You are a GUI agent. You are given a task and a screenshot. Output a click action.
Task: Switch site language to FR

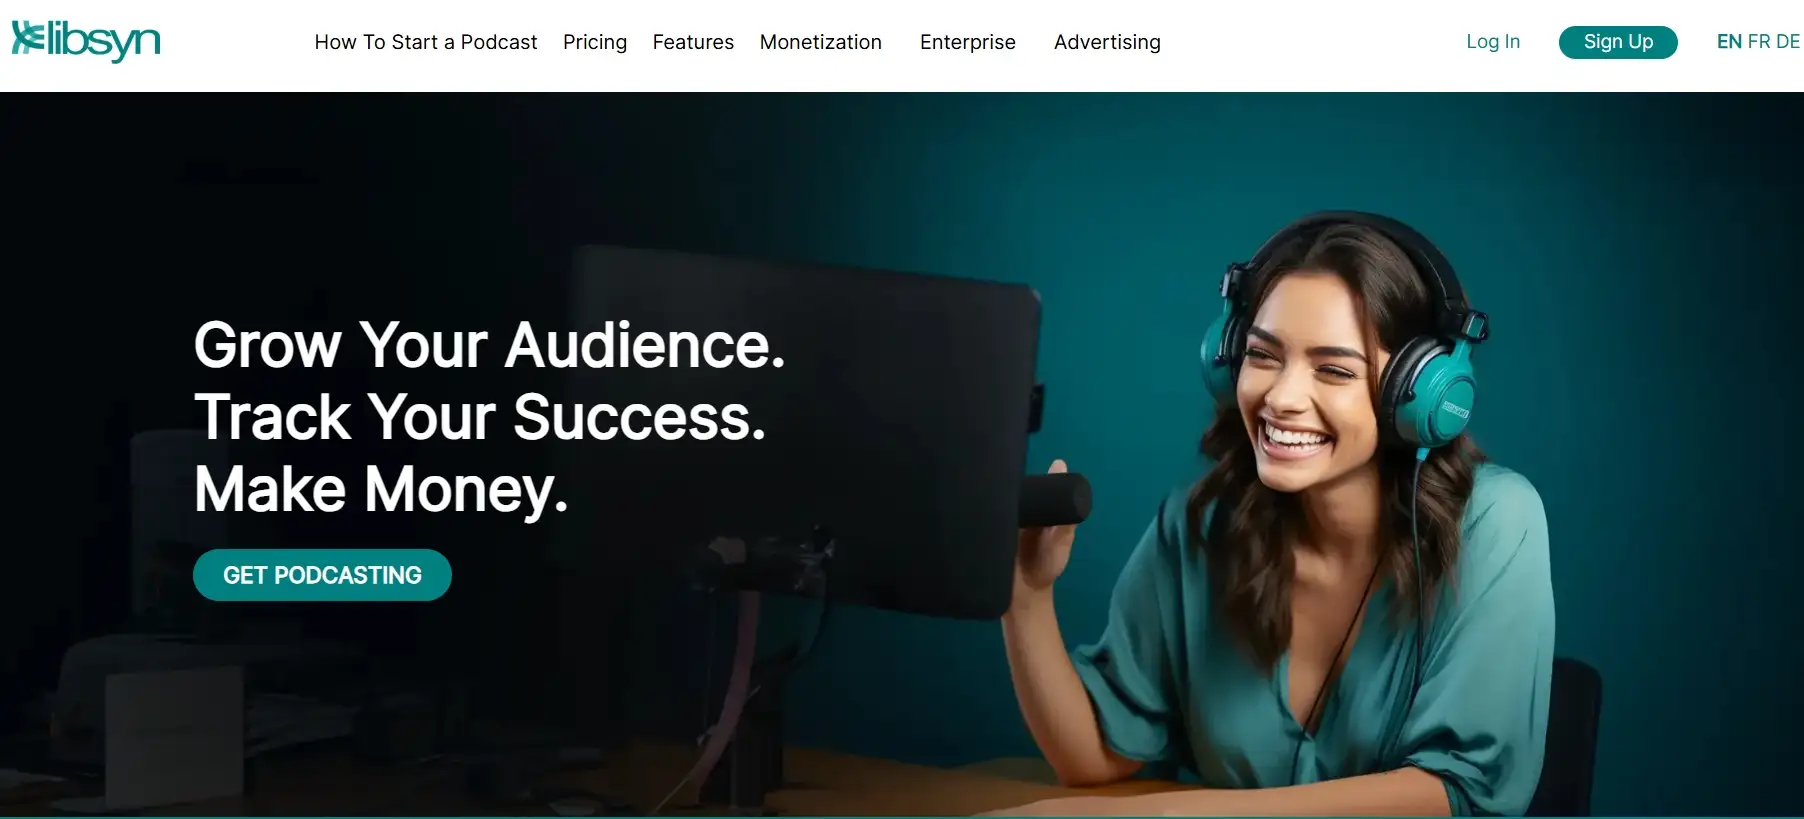click(1759, 42)
